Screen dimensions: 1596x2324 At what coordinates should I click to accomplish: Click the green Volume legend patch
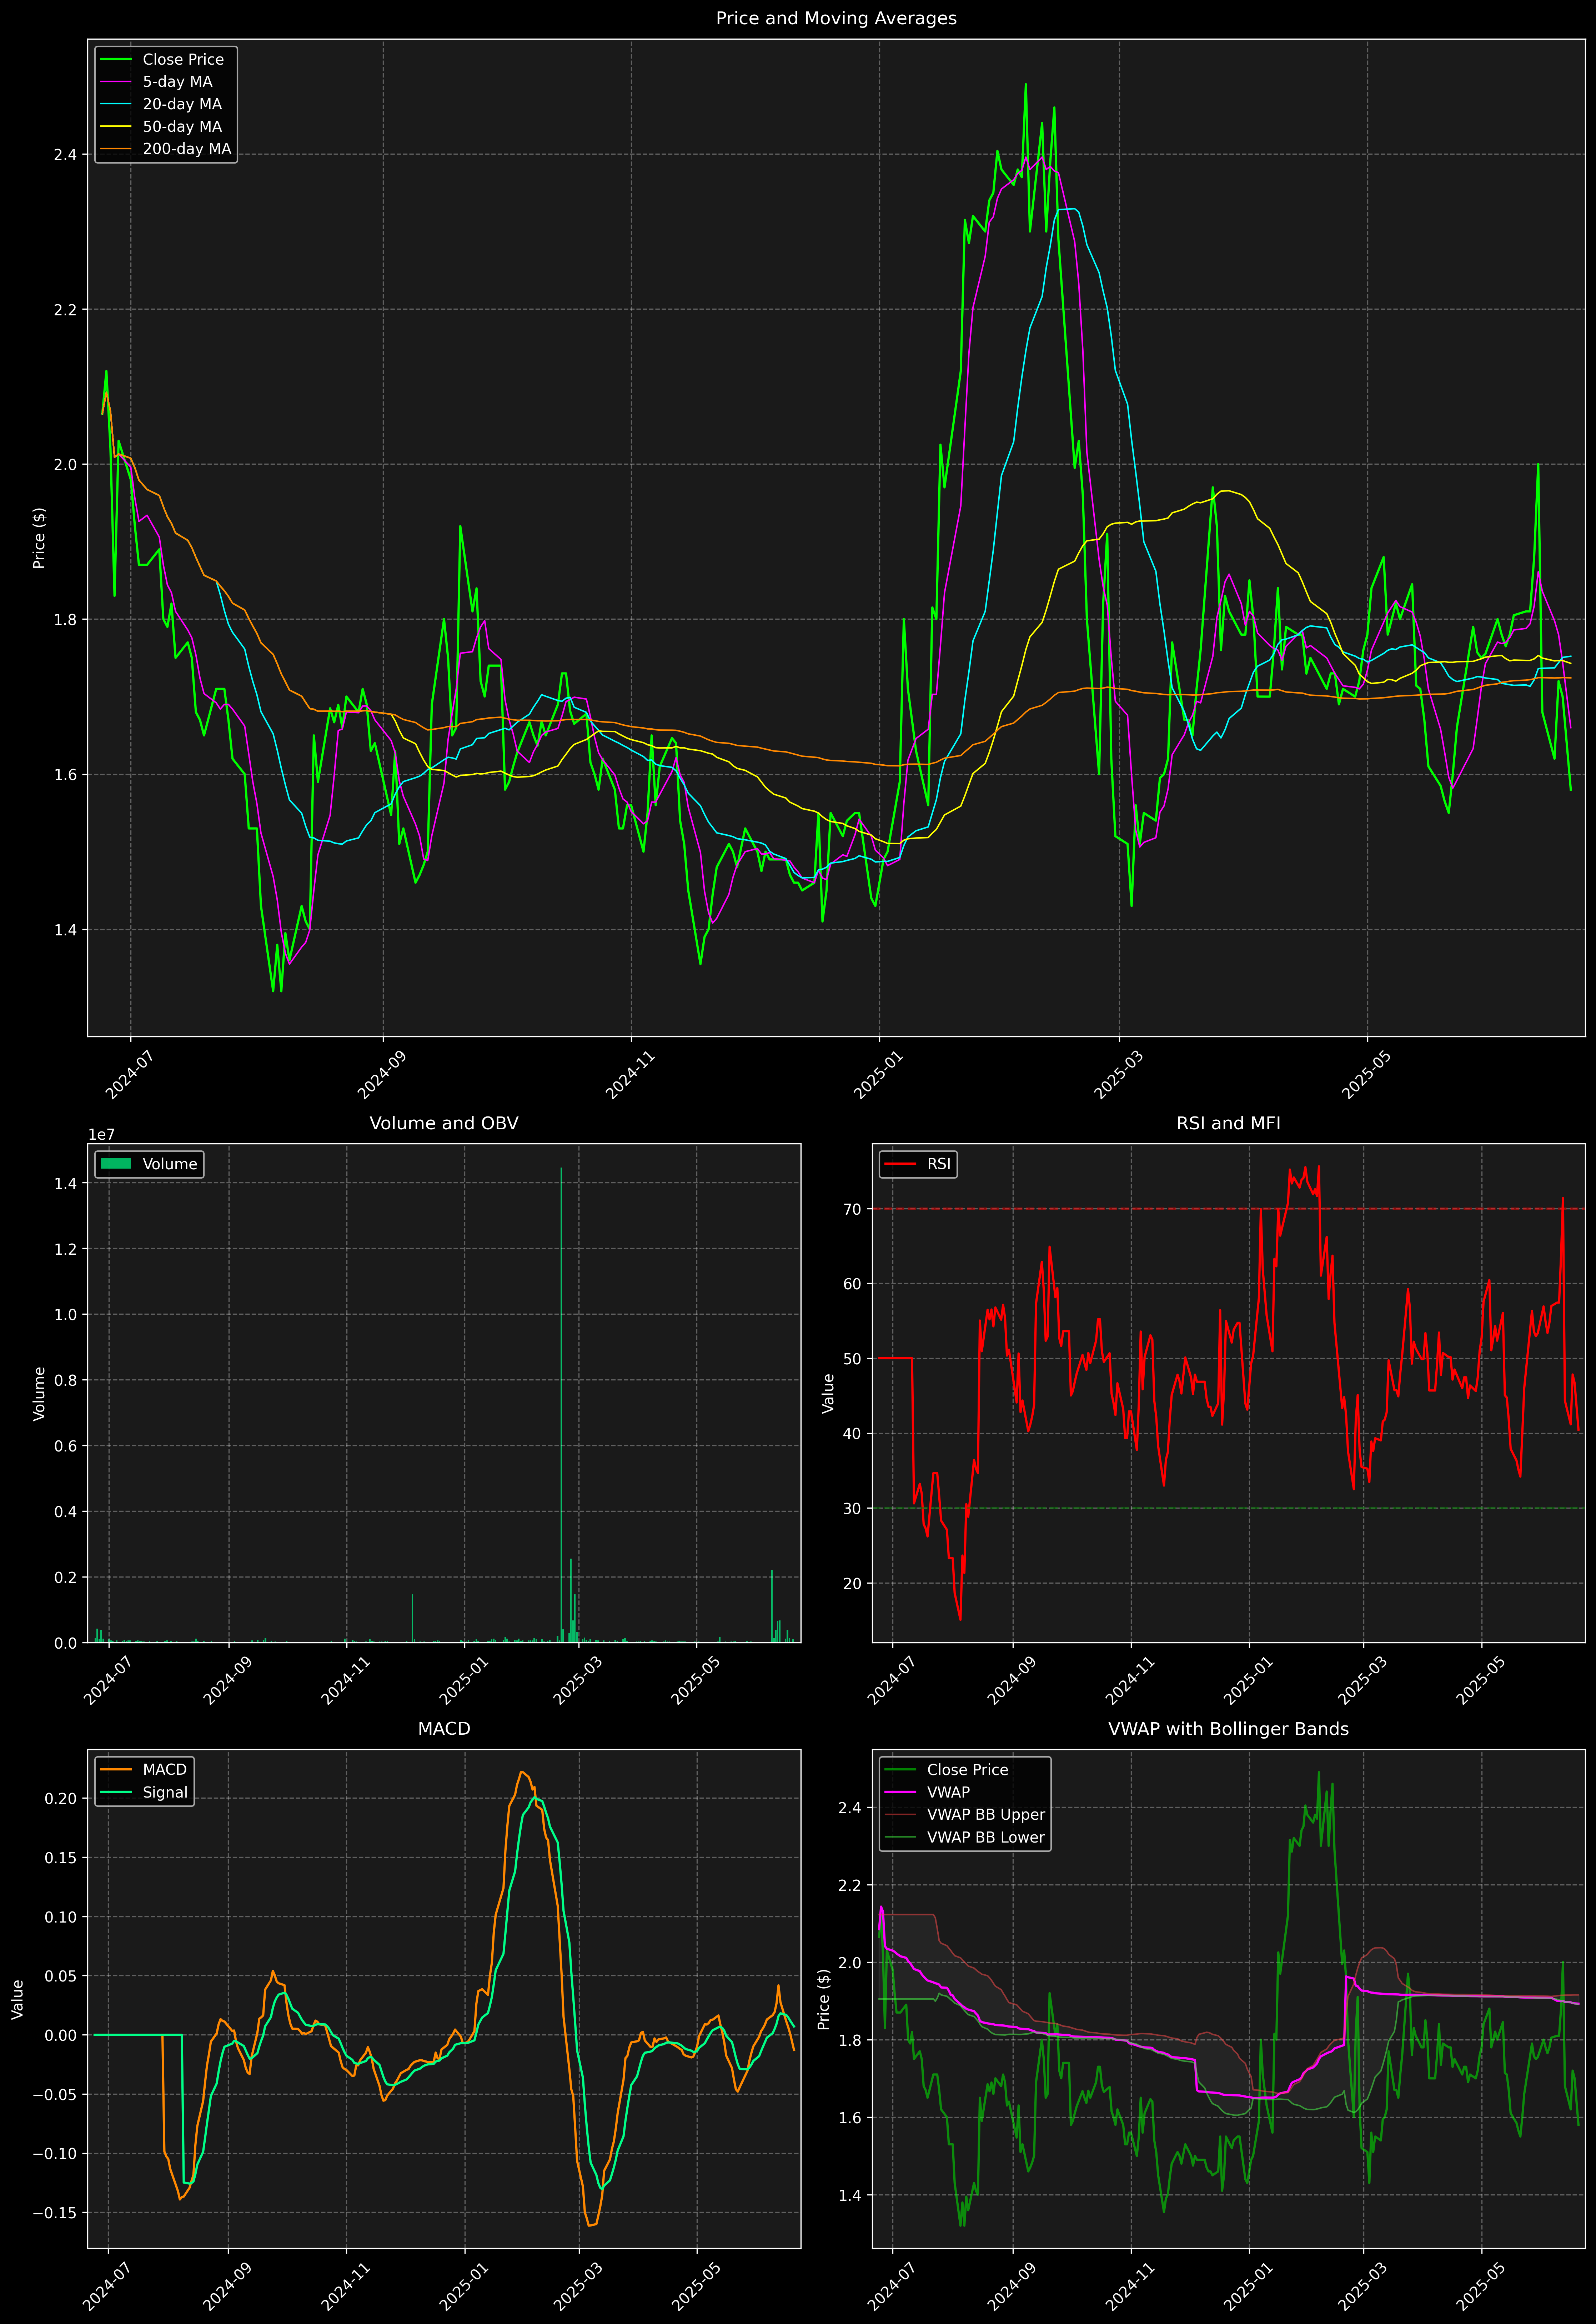click(116, 1164)
